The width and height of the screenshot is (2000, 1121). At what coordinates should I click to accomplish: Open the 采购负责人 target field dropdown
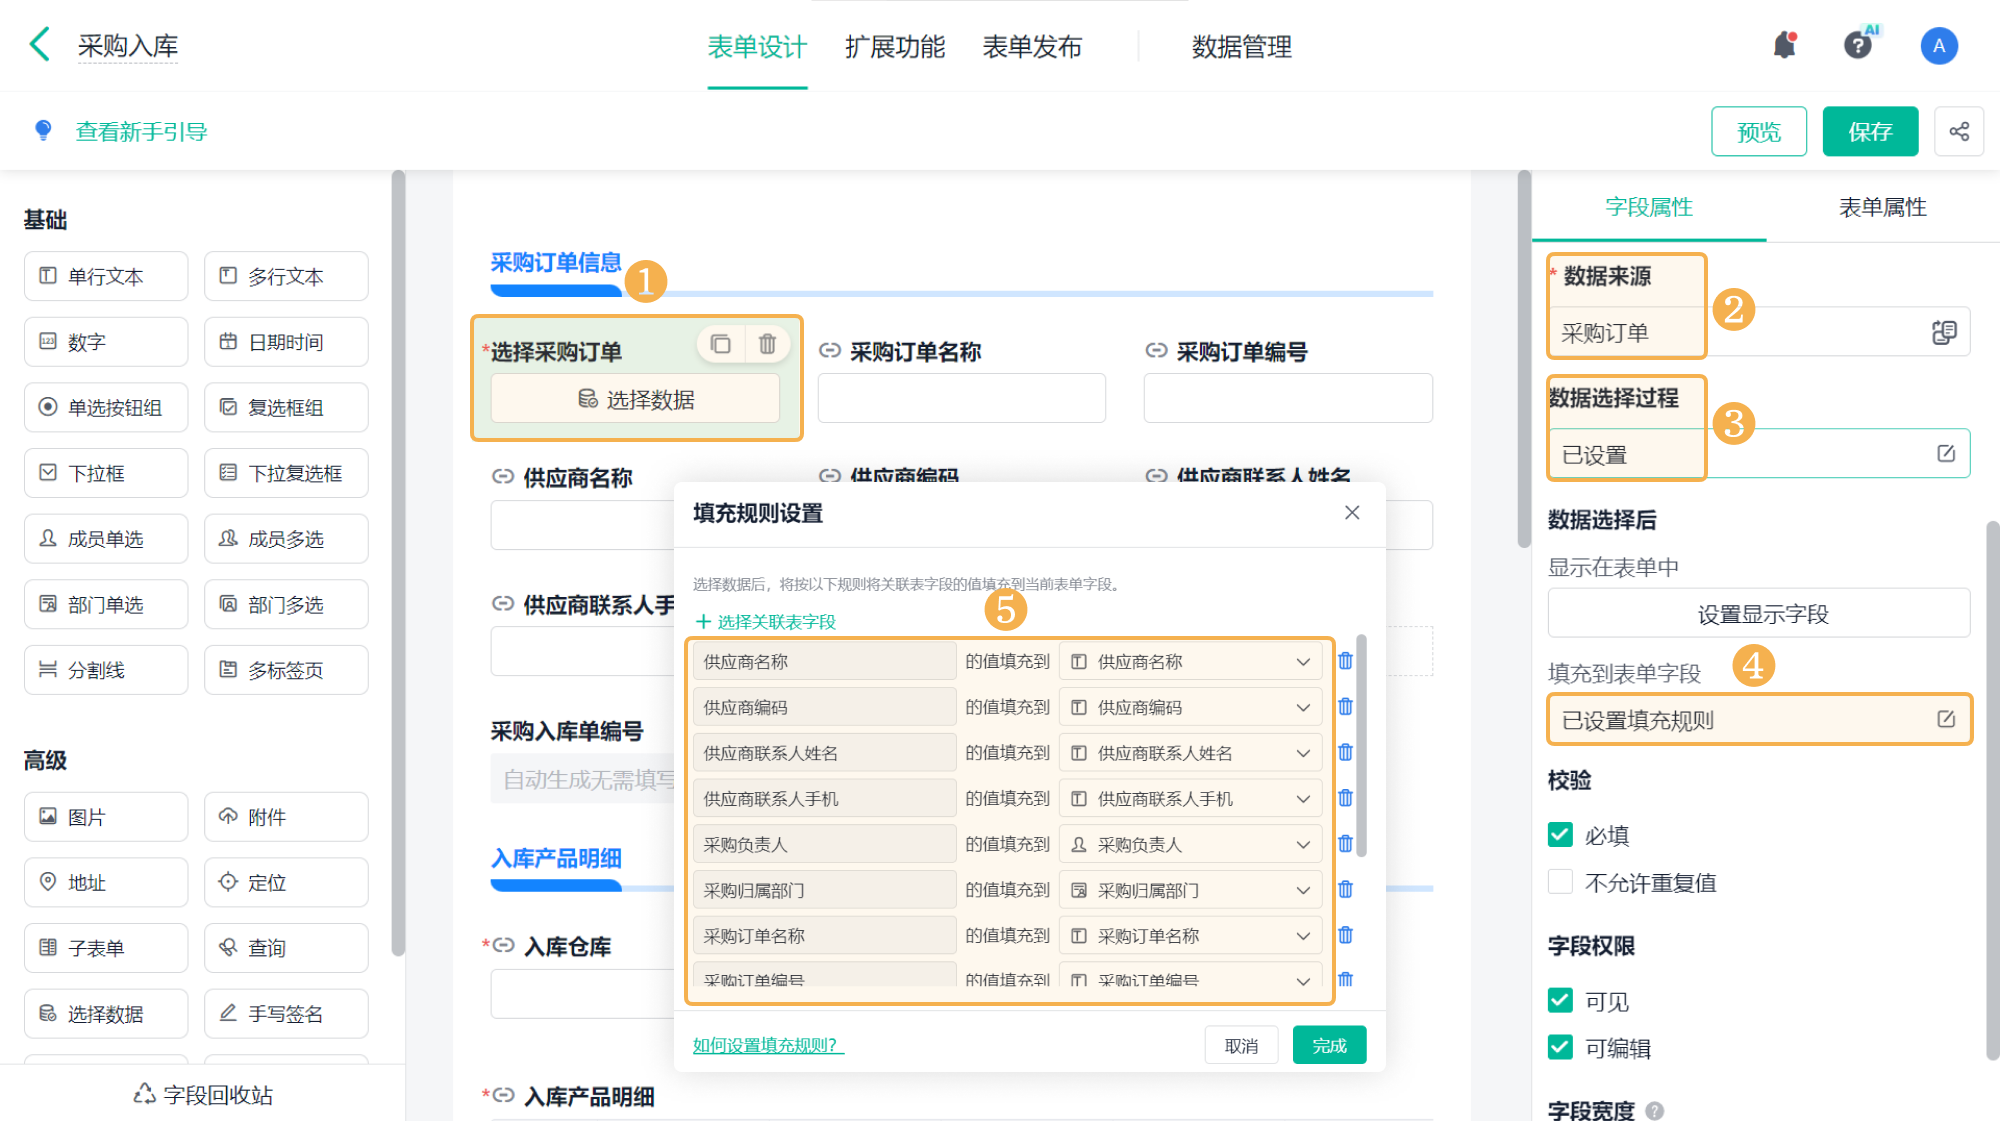pyautogui.click(x=1303, y=844)
